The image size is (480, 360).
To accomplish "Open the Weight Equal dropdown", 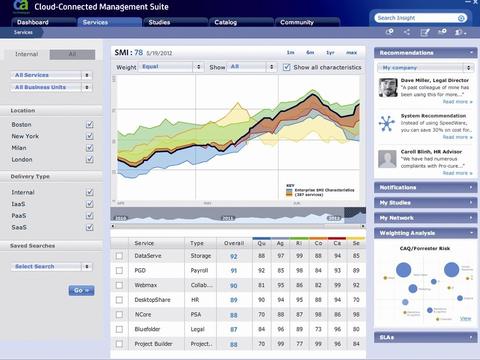I will point(171,67).
